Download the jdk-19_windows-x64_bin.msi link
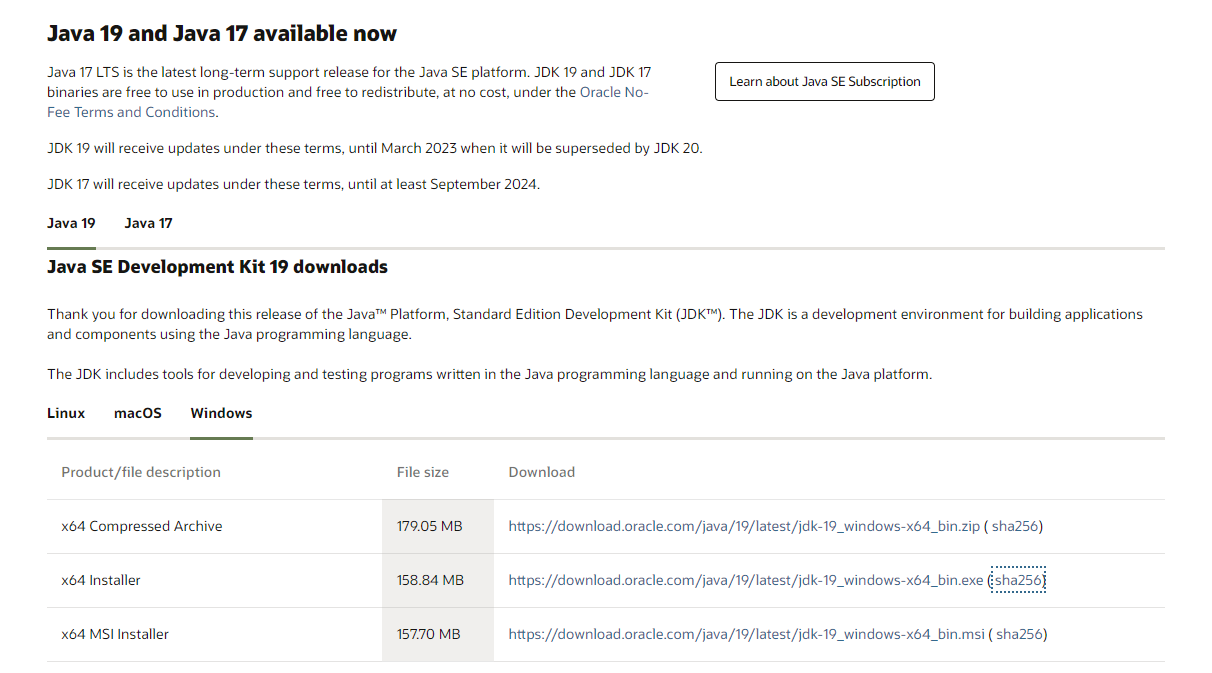 click(x=746, y=634)
